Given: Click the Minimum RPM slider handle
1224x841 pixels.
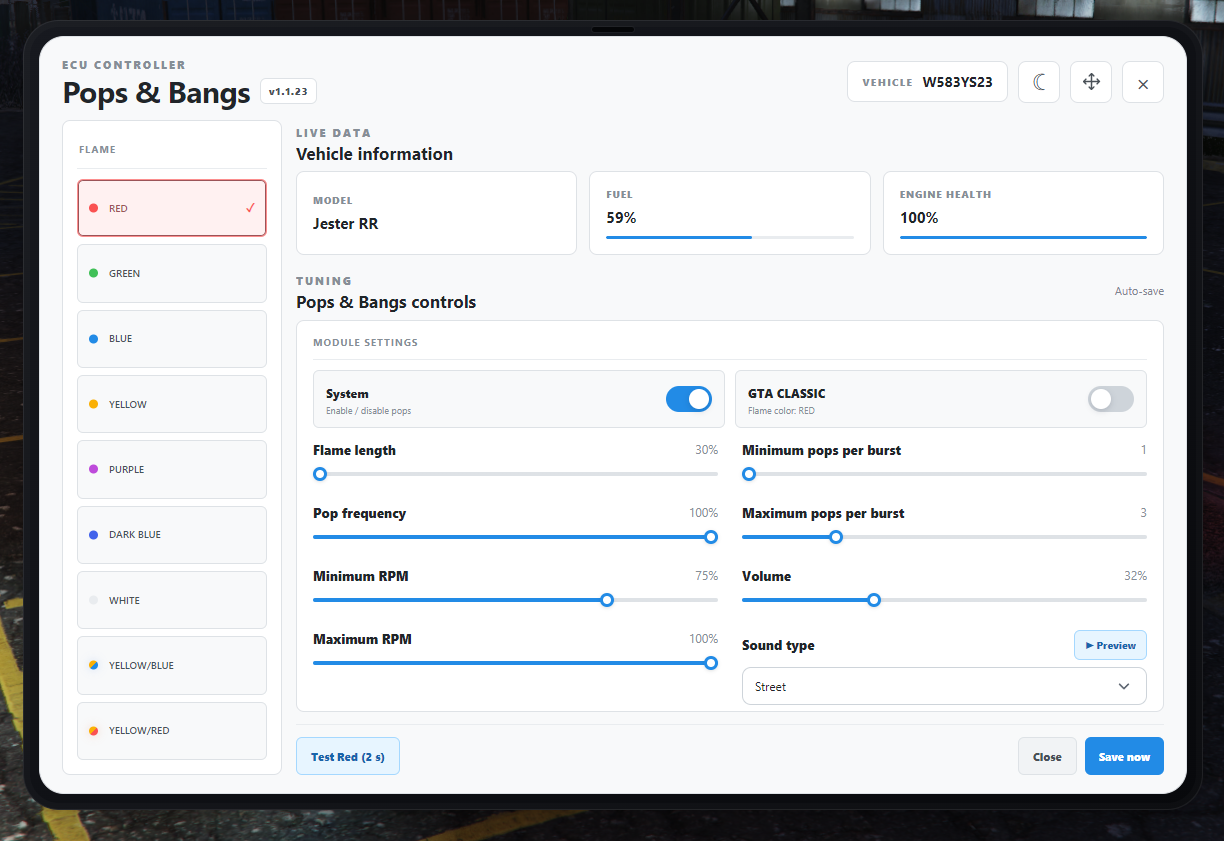Looking at the screenshot, I should click(x=607, y=600).
